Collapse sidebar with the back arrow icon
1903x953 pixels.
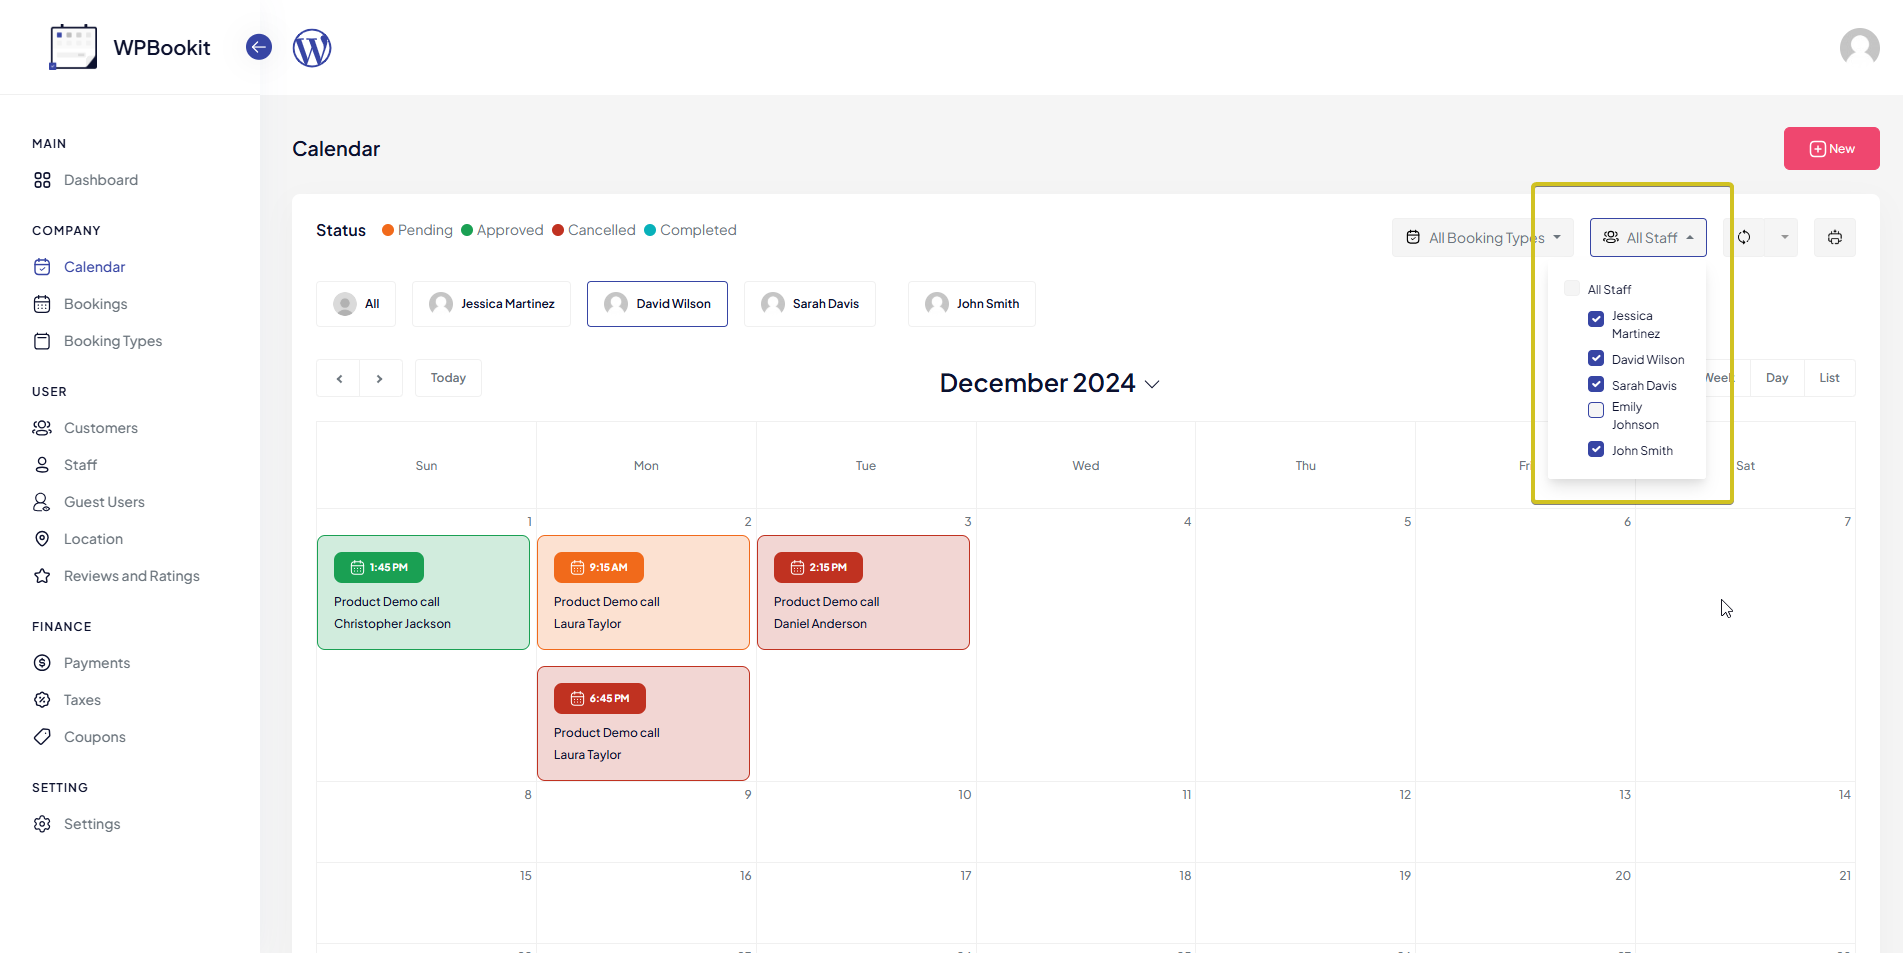(x=259, y=47)
